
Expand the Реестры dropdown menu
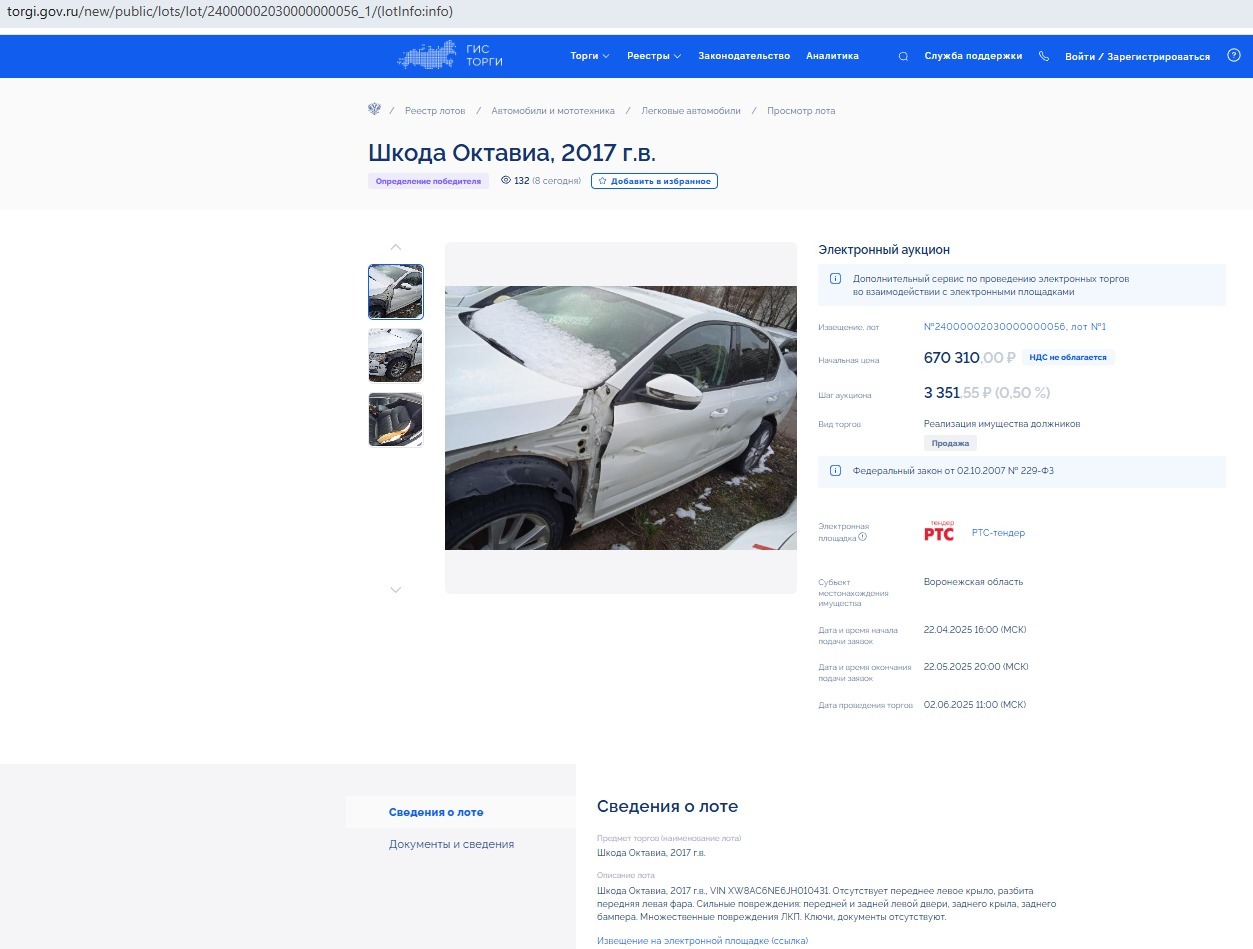(654, 56)
